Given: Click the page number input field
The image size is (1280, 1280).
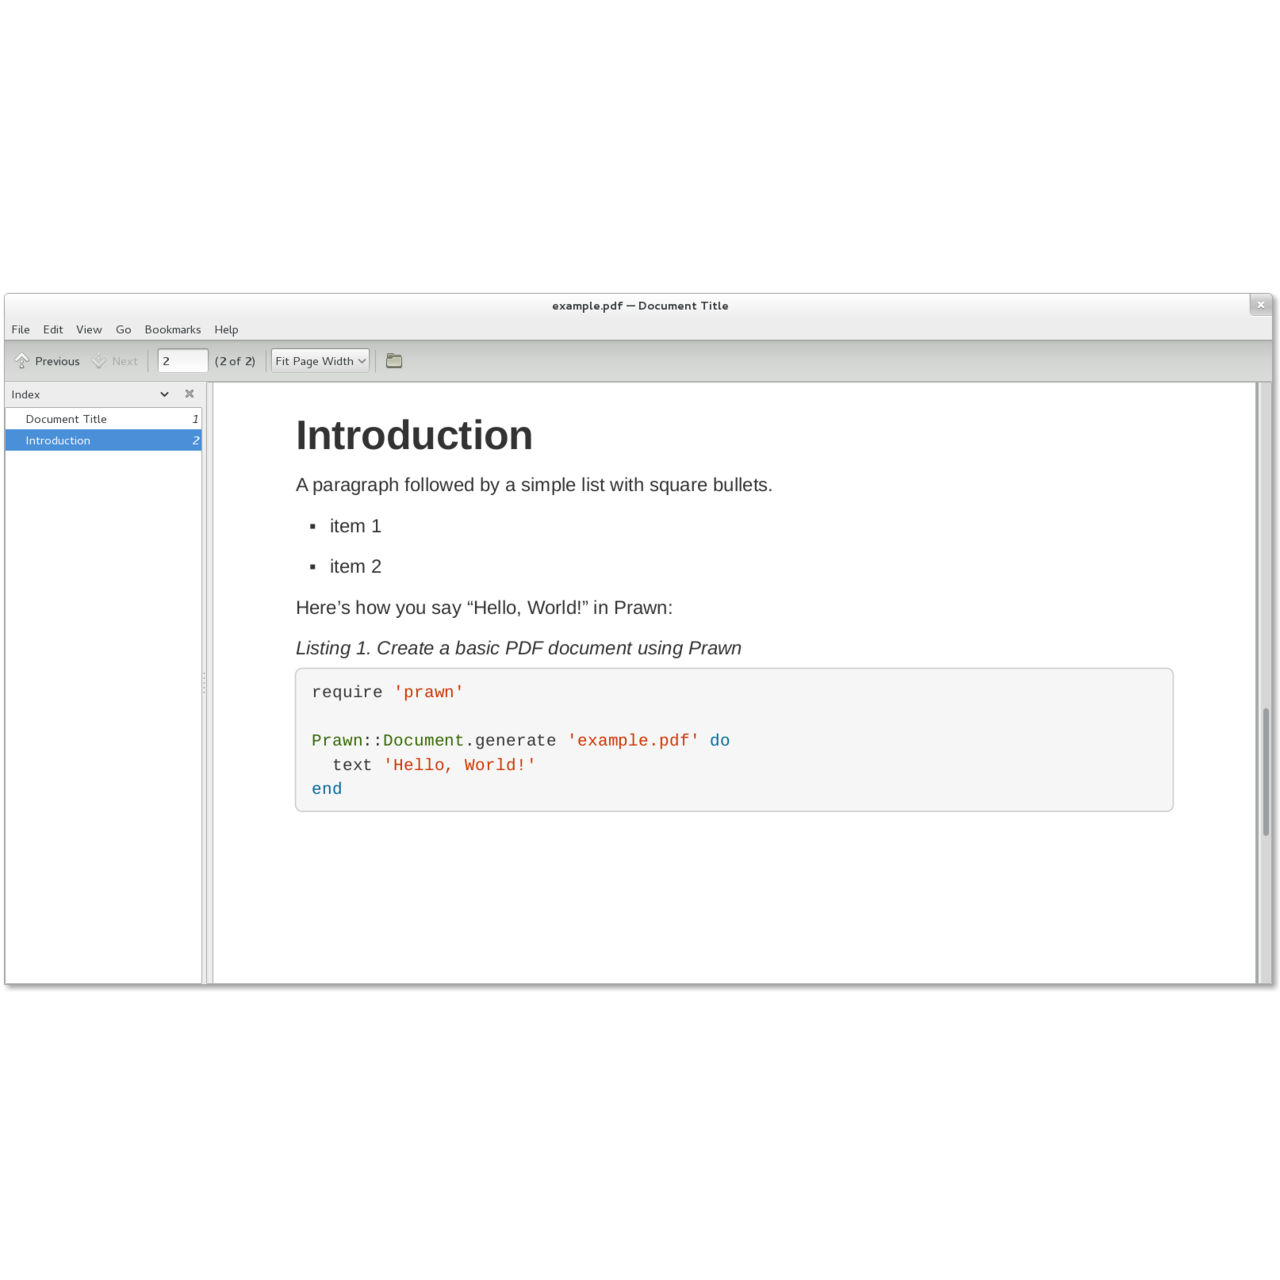Looking at the screenshot, I should pyautogui.click(x=182, y=361).
